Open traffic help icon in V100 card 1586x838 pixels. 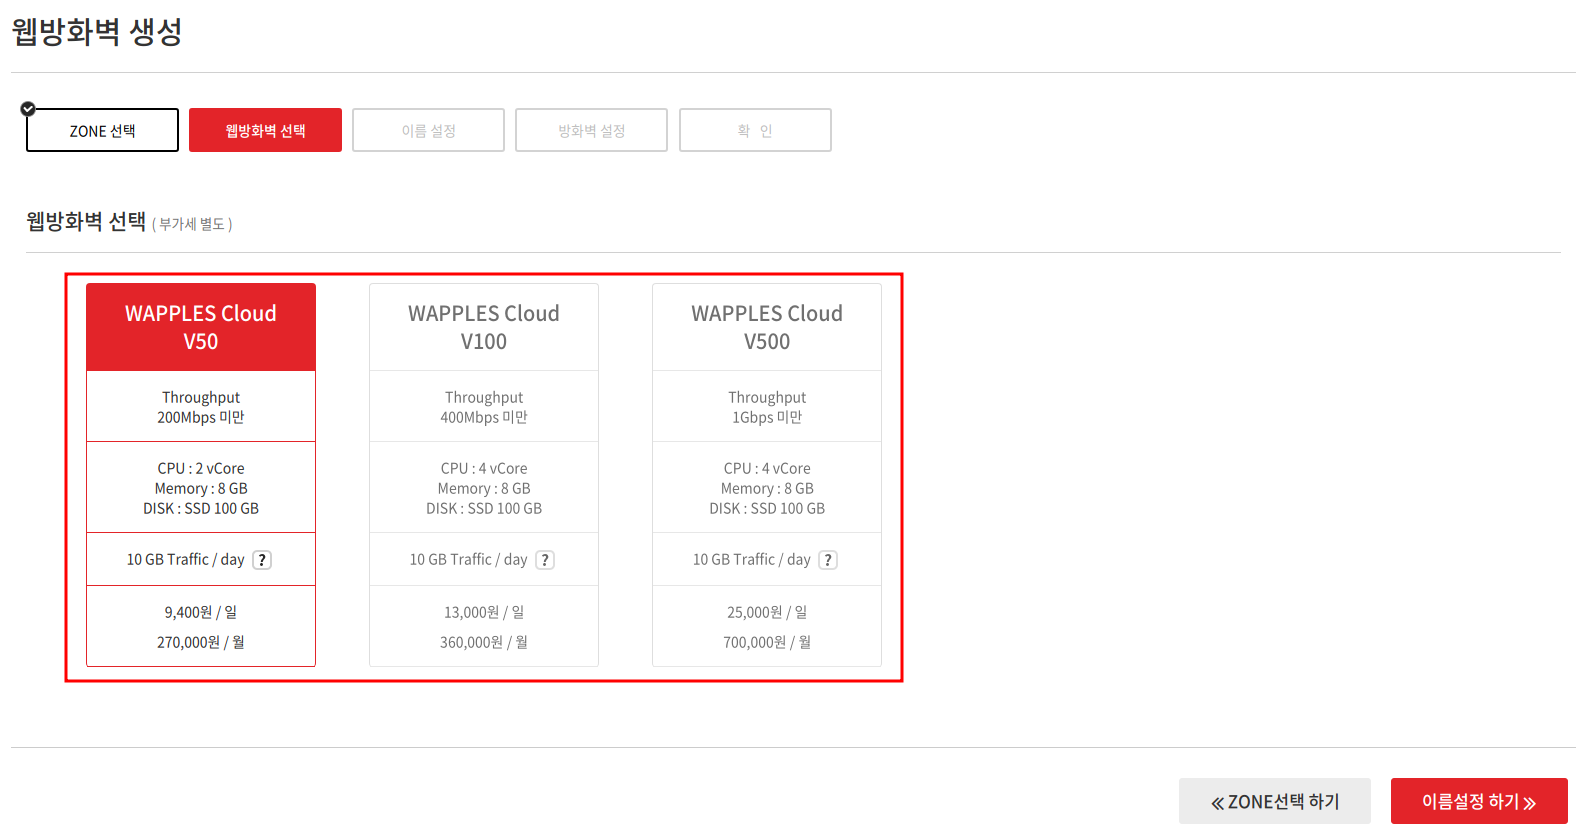click(x=545, y=560)
